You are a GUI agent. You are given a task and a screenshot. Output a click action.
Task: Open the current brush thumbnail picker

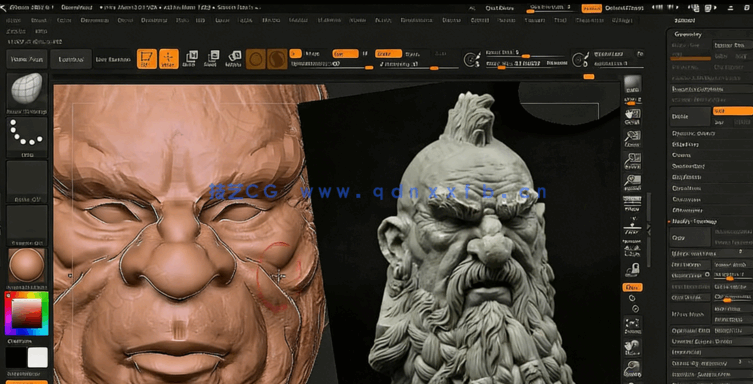pos(27,91)
